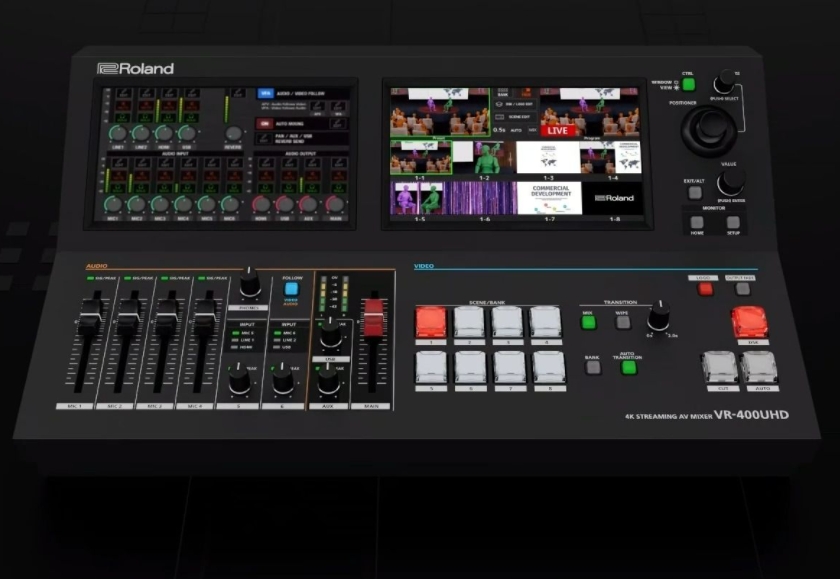Open the edit icon for touchscreen MIC5 channel
840x579 pixels.
coord(212,162)
